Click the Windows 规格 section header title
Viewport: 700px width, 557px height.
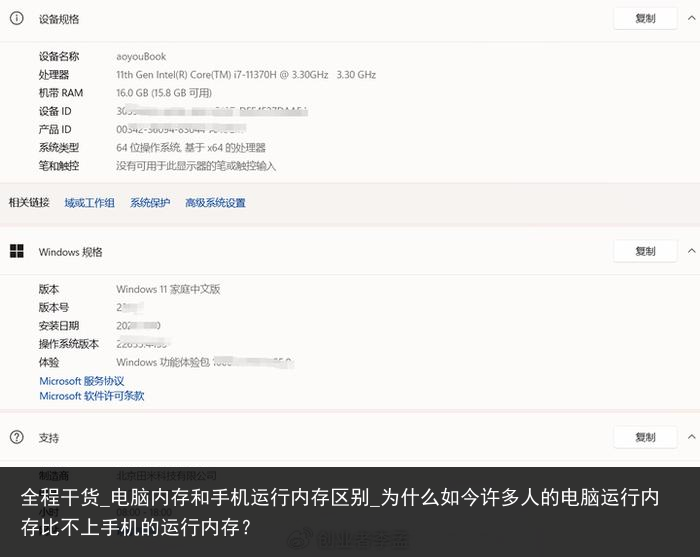click(71, 252)
